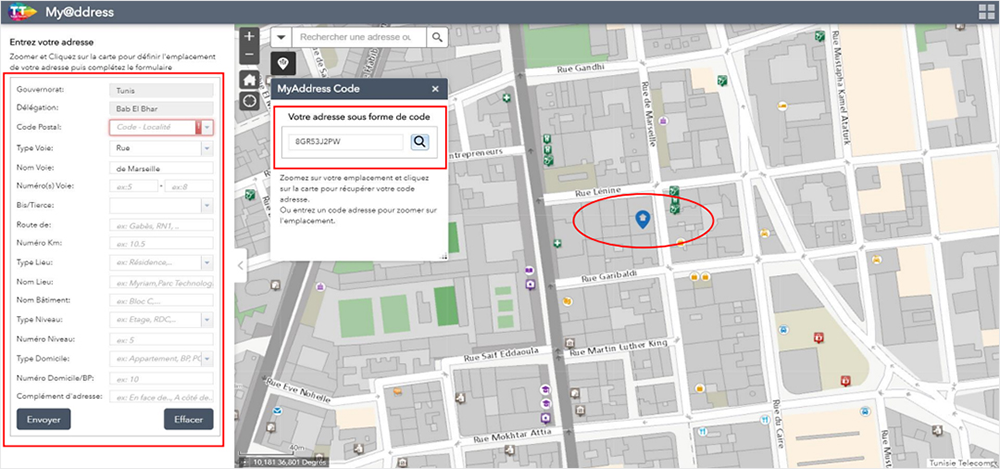Zoom out on the map
Viewport: 1000px width, 469px height.
coord(249,54)
